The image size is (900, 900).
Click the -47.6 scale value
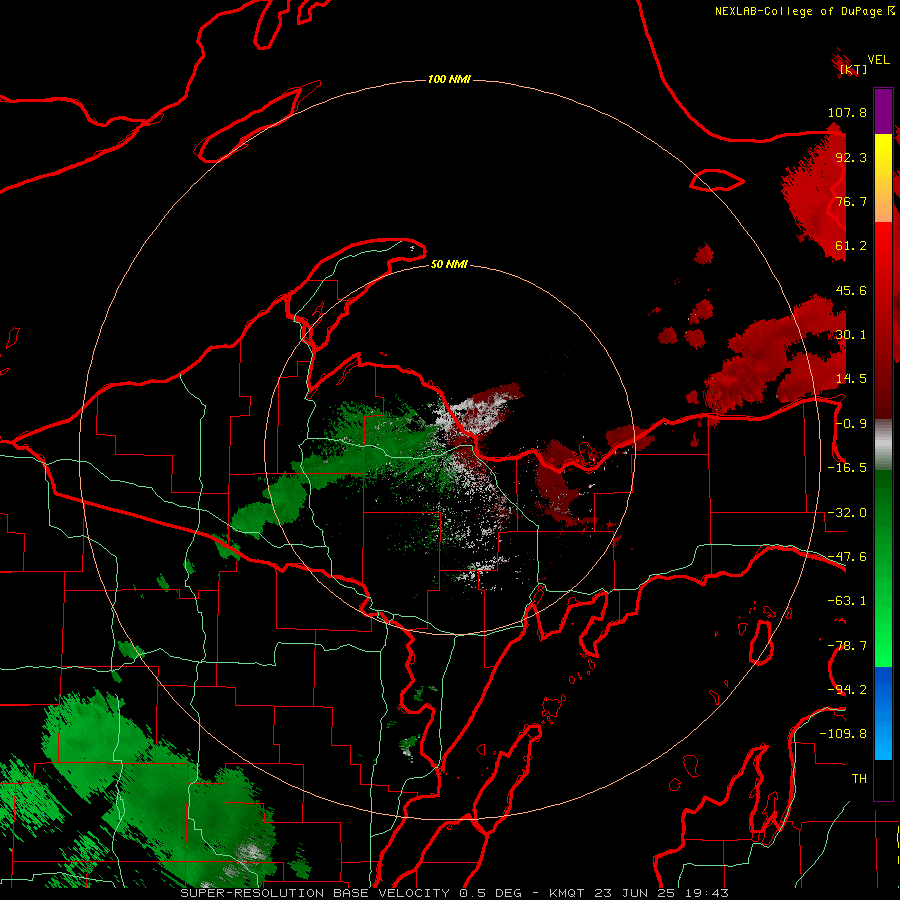coord(847,557)
